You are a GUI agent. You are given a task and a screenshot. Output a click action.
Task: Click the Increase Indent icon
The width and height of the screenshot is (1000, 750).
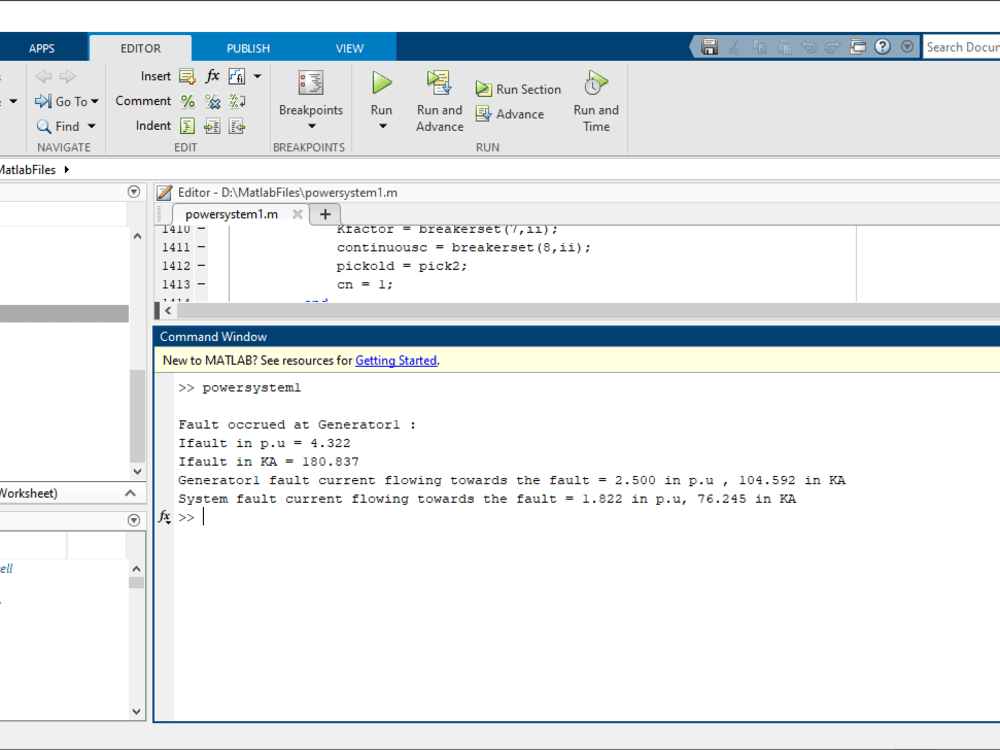[212, 126]
